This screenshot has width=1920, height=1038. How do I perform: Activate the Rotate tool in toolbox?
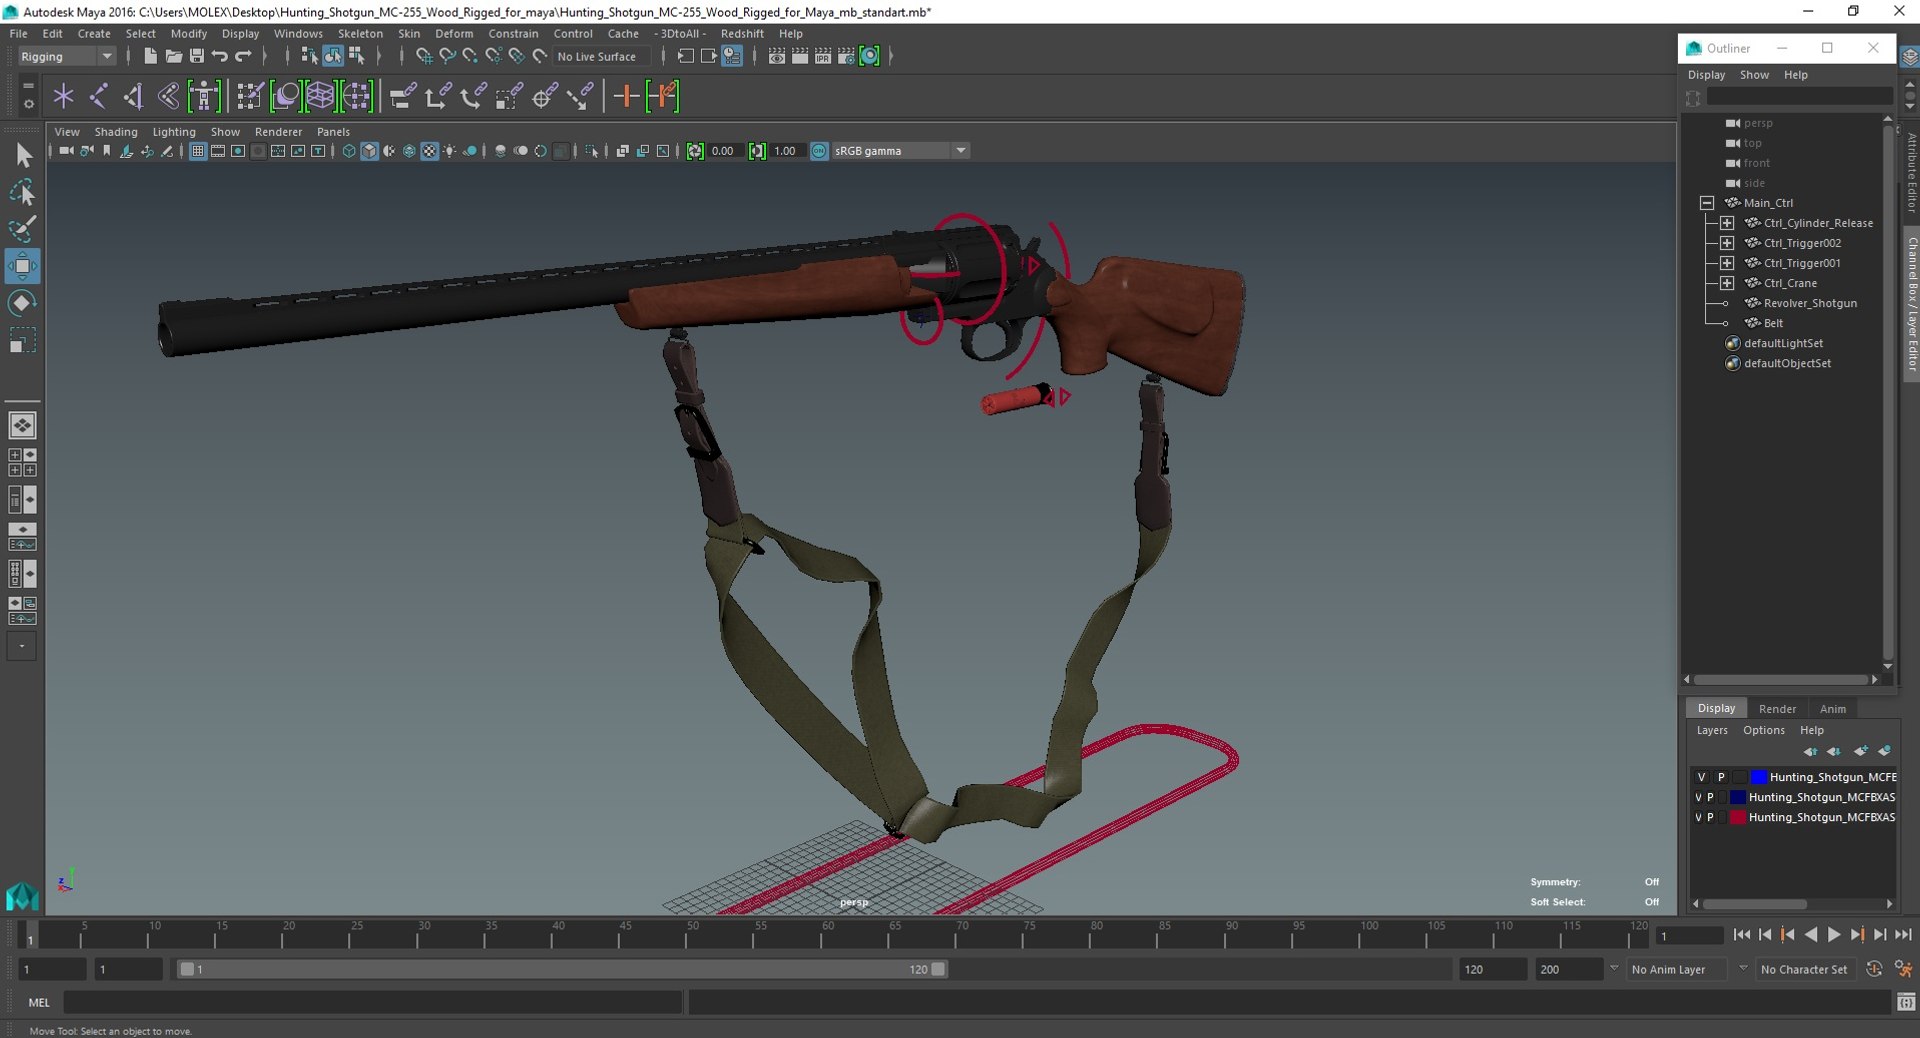click(x=23, y=303)
